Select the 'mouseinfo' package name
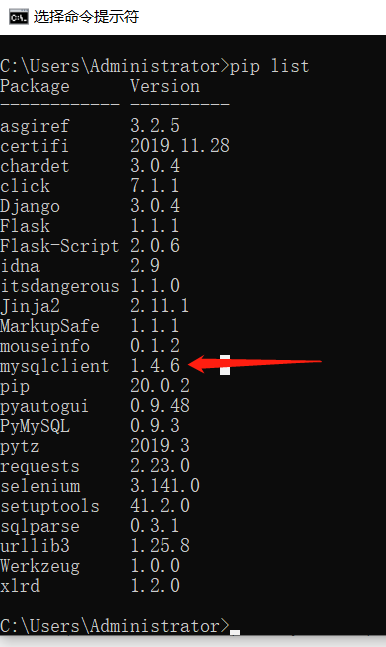Image resolution: width=386 pixels, height=647 pixels. click(45, 346)
